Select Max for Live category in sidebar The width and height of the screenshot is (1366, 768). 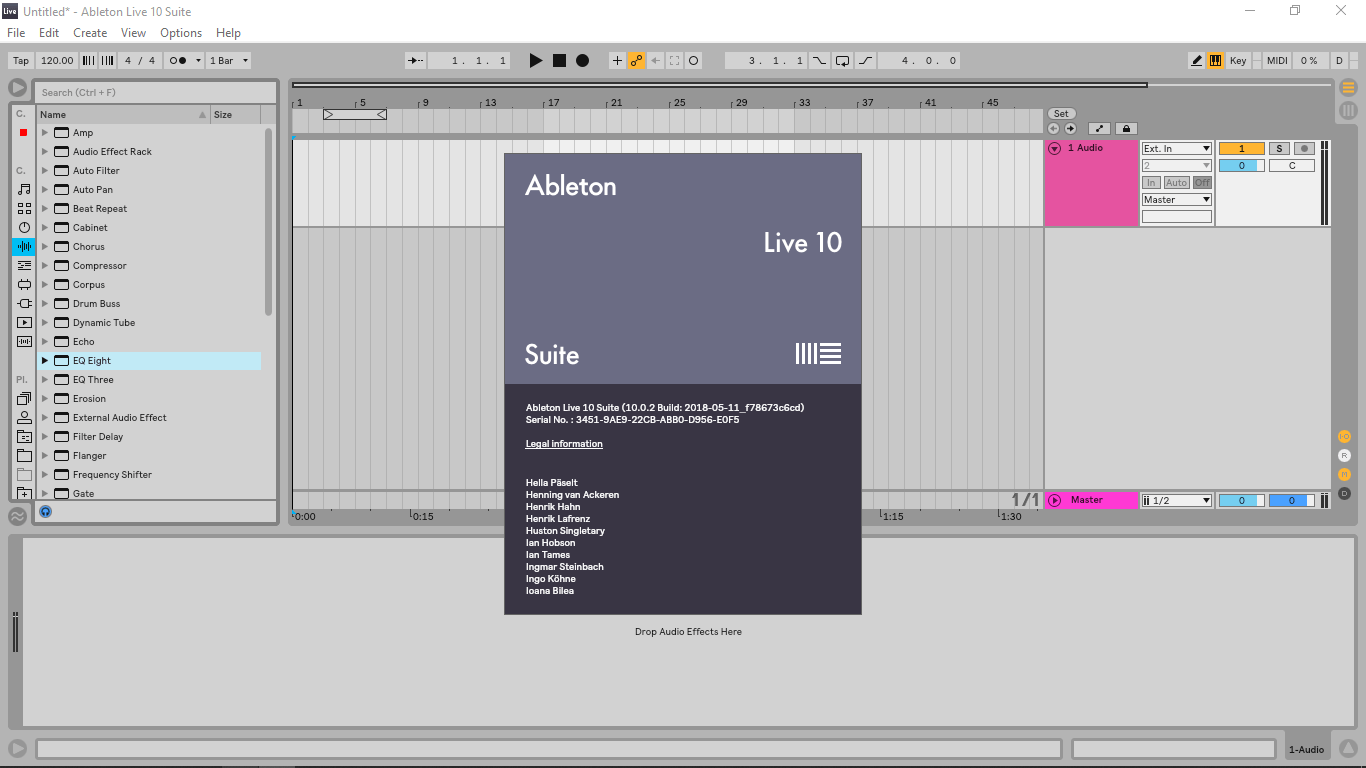[24, 284]
